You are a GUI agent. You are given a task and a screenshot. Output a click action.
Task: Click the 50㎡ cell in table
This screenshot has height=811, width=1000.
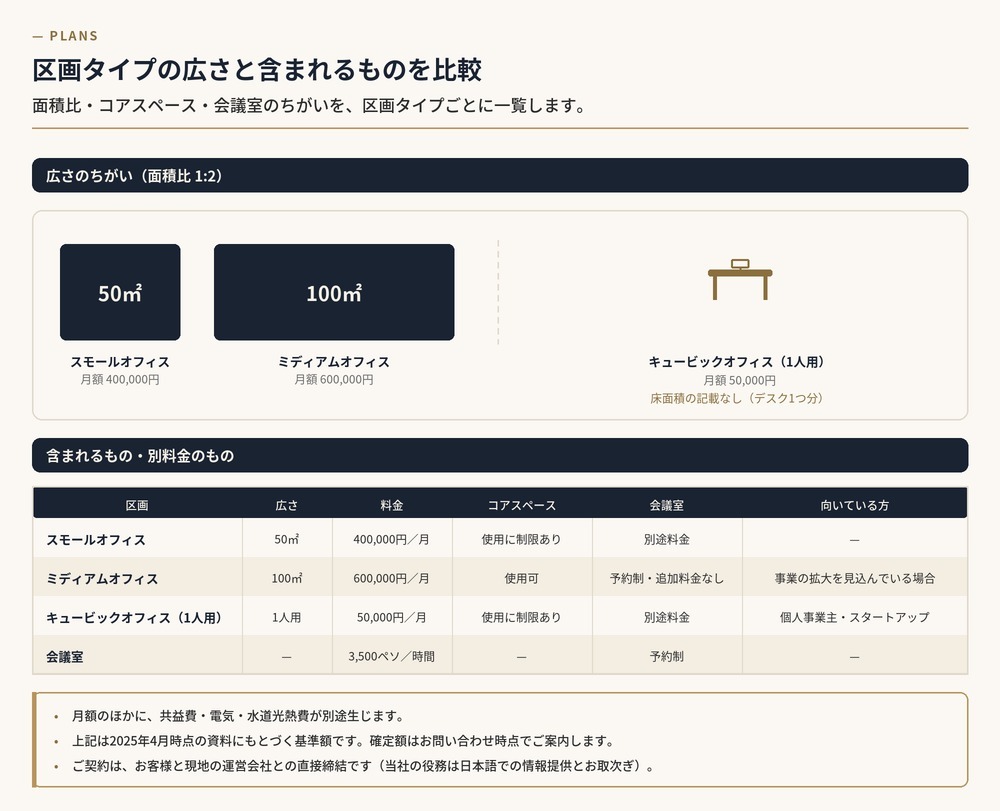coord(287,539)
